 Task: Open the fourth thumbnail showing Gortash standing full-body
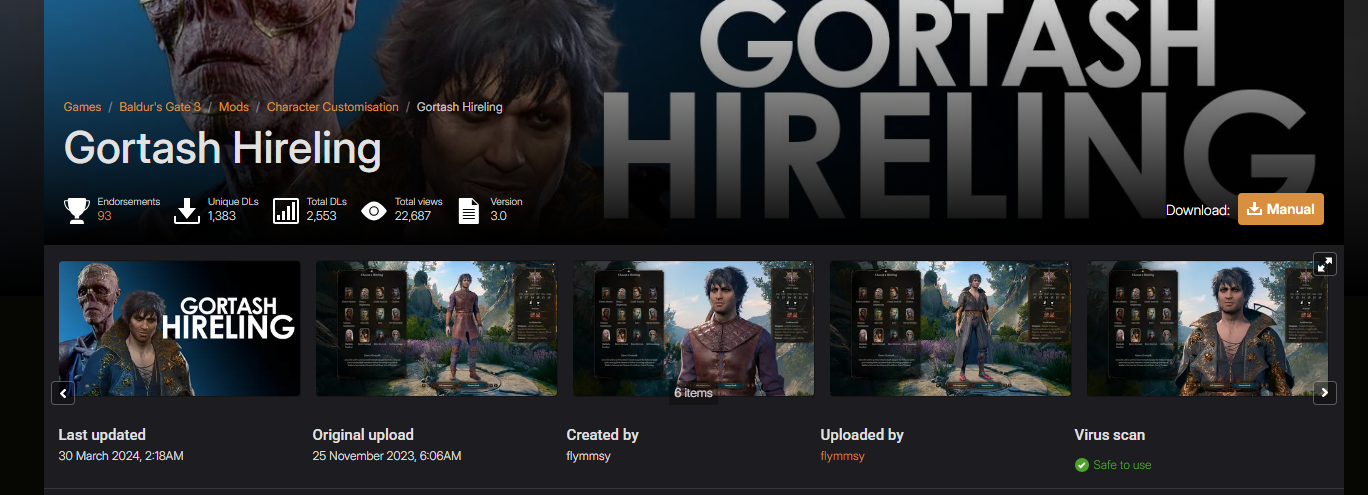(950, 328)
